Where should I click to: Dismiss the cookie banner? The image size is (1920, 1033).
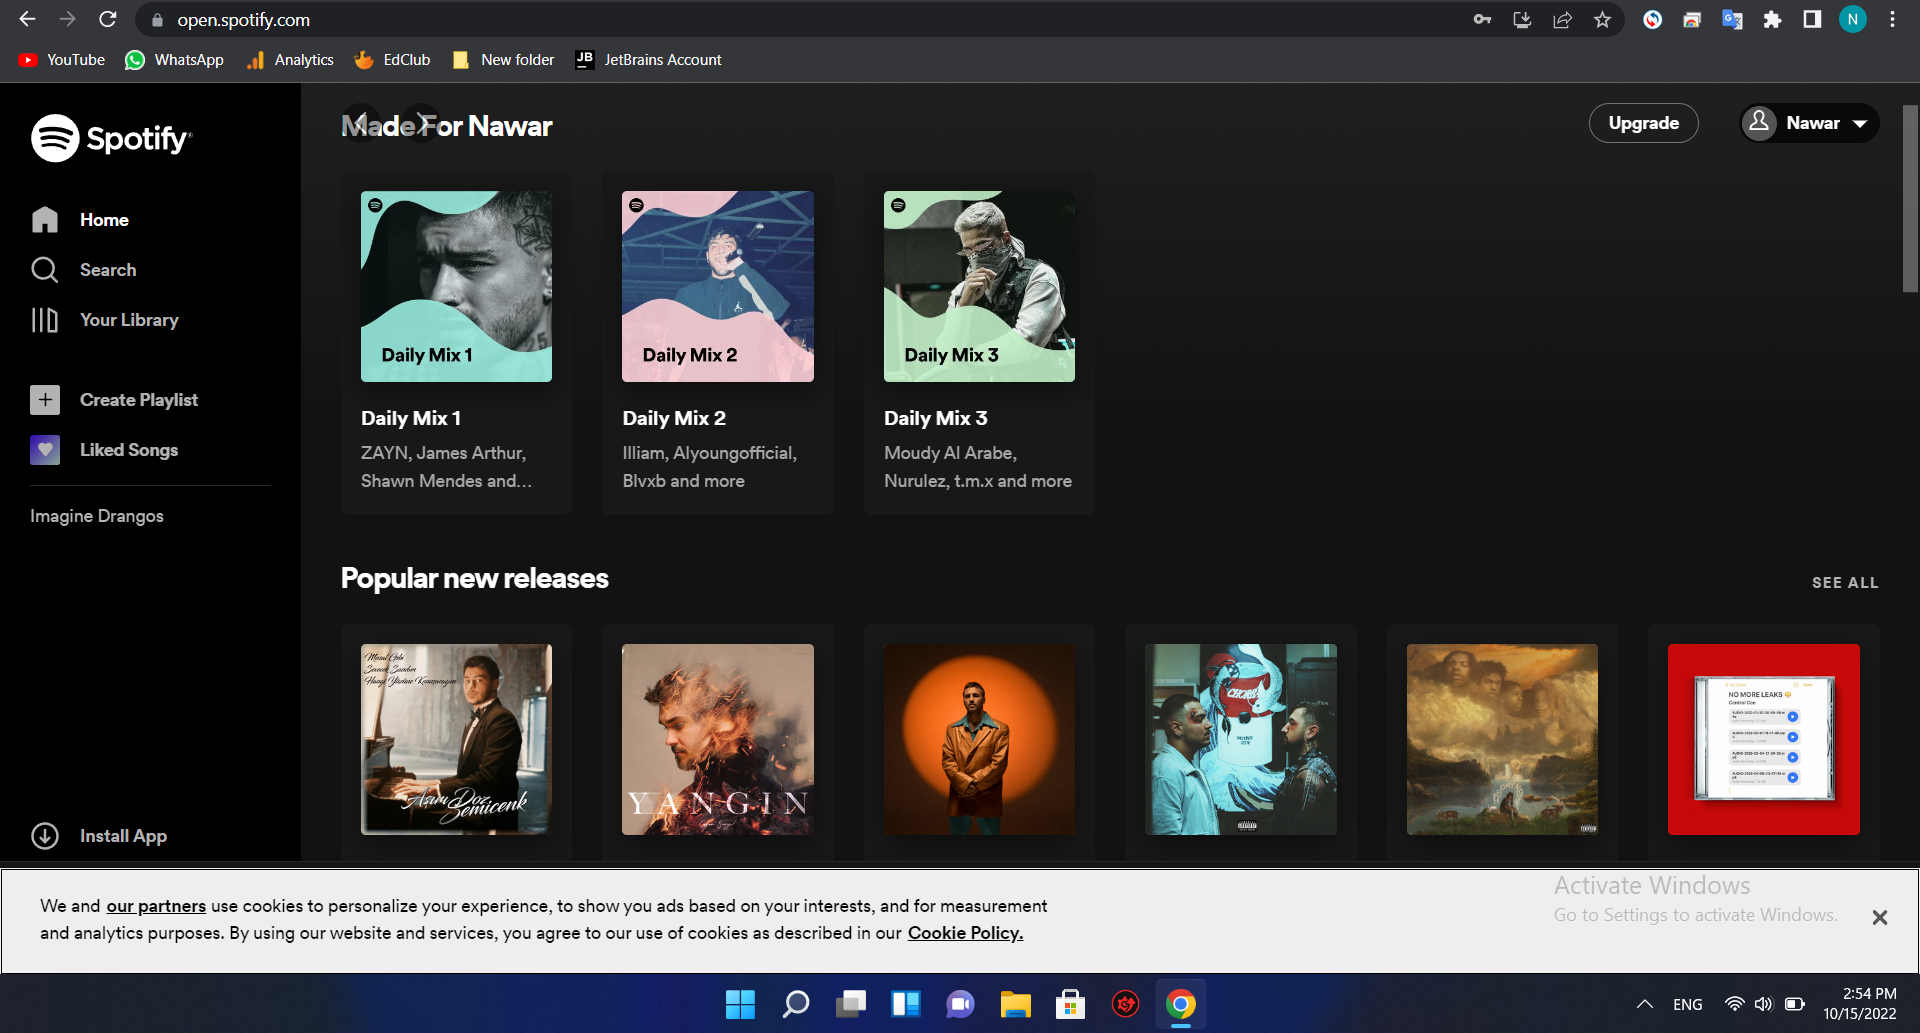(x=1879, y=917)
